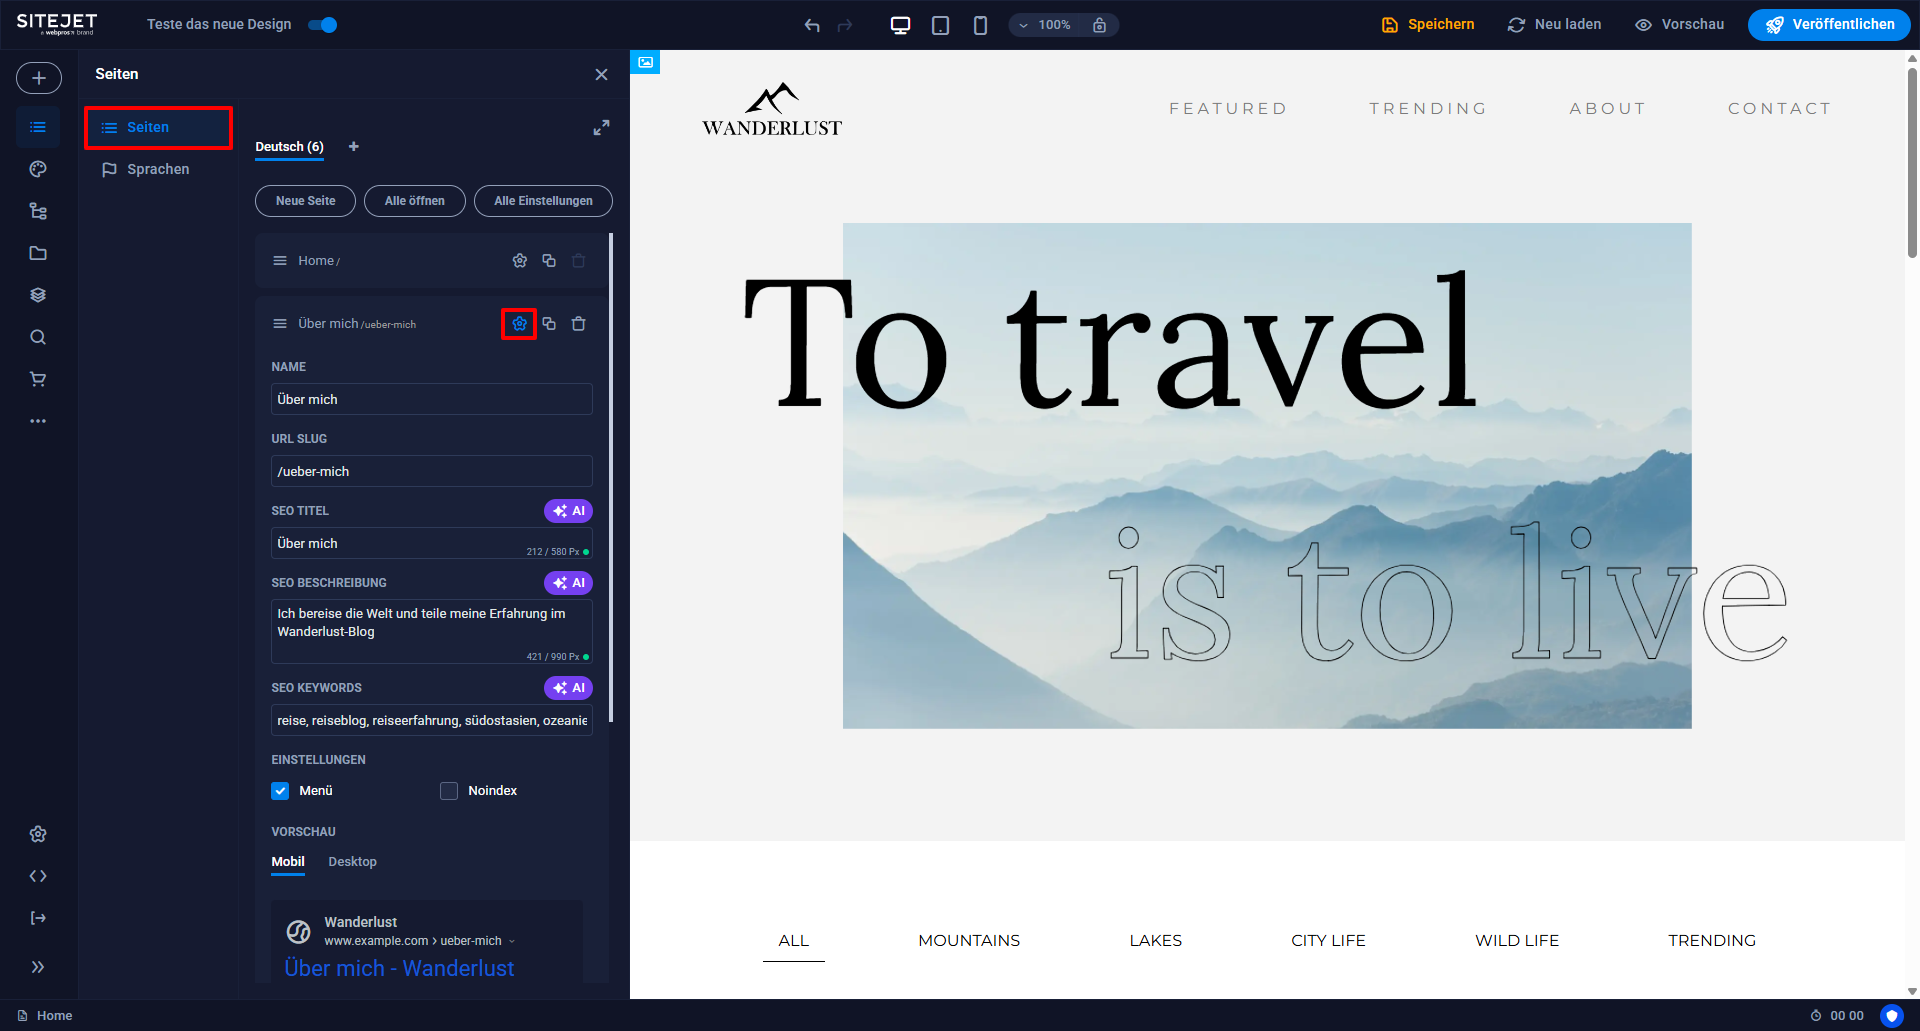Add a new language with plus icon
The image size is (1920, 1031).
[x=353, y=147]
